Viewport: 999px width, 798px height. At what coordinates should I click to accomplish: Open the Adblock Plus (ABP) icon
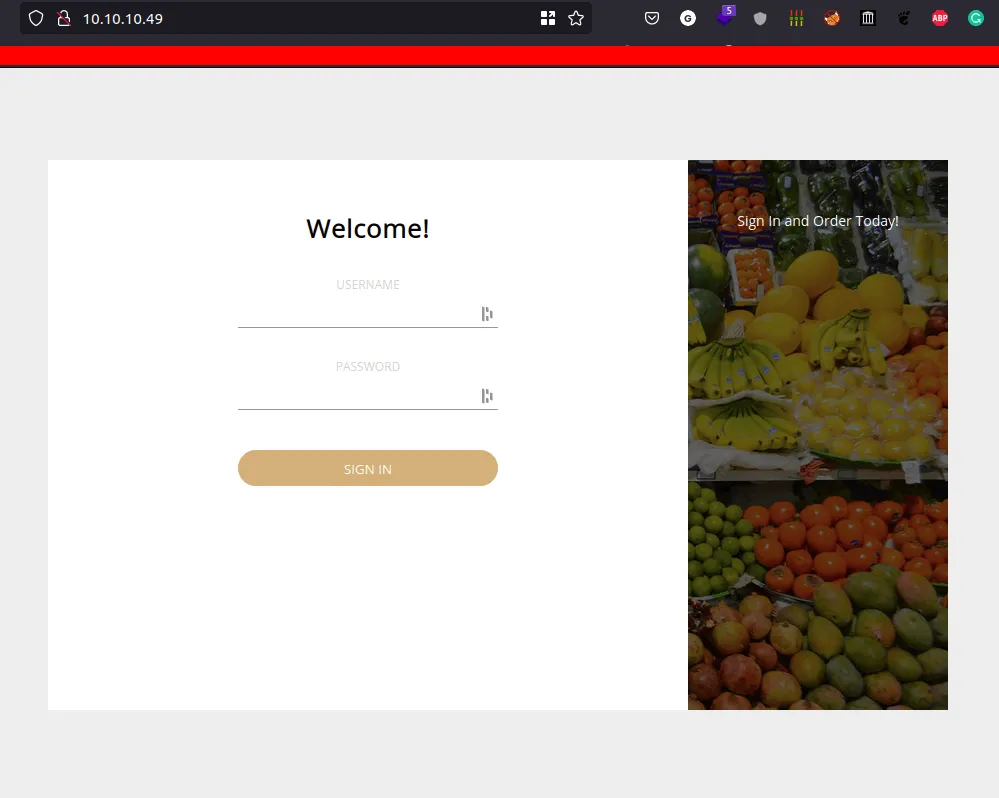pyautogui.click(x=939, y=18)
